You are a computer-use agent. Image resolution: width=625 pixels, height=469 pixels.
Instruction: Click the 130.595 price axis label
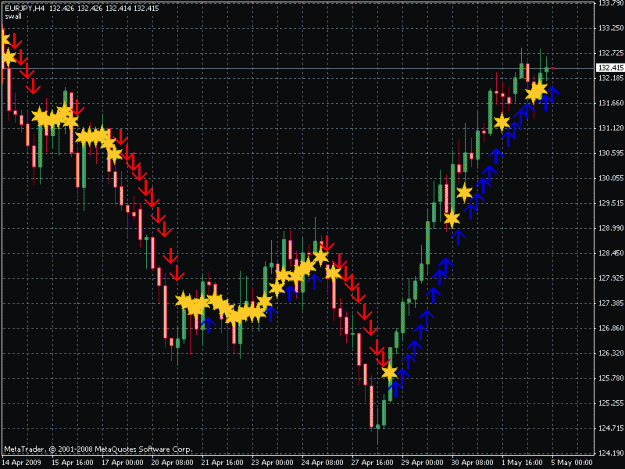click(611, 153)
